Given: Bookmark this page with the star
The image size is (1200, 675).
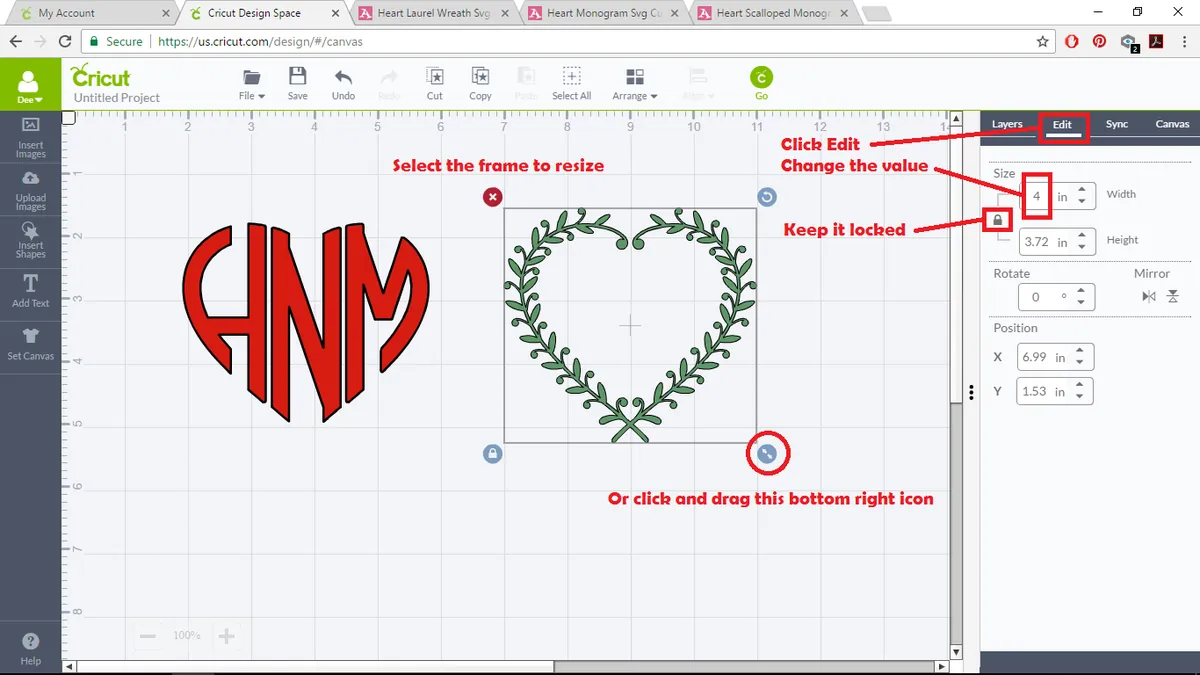Looking at the screenshot, I should pos(1043,42).
